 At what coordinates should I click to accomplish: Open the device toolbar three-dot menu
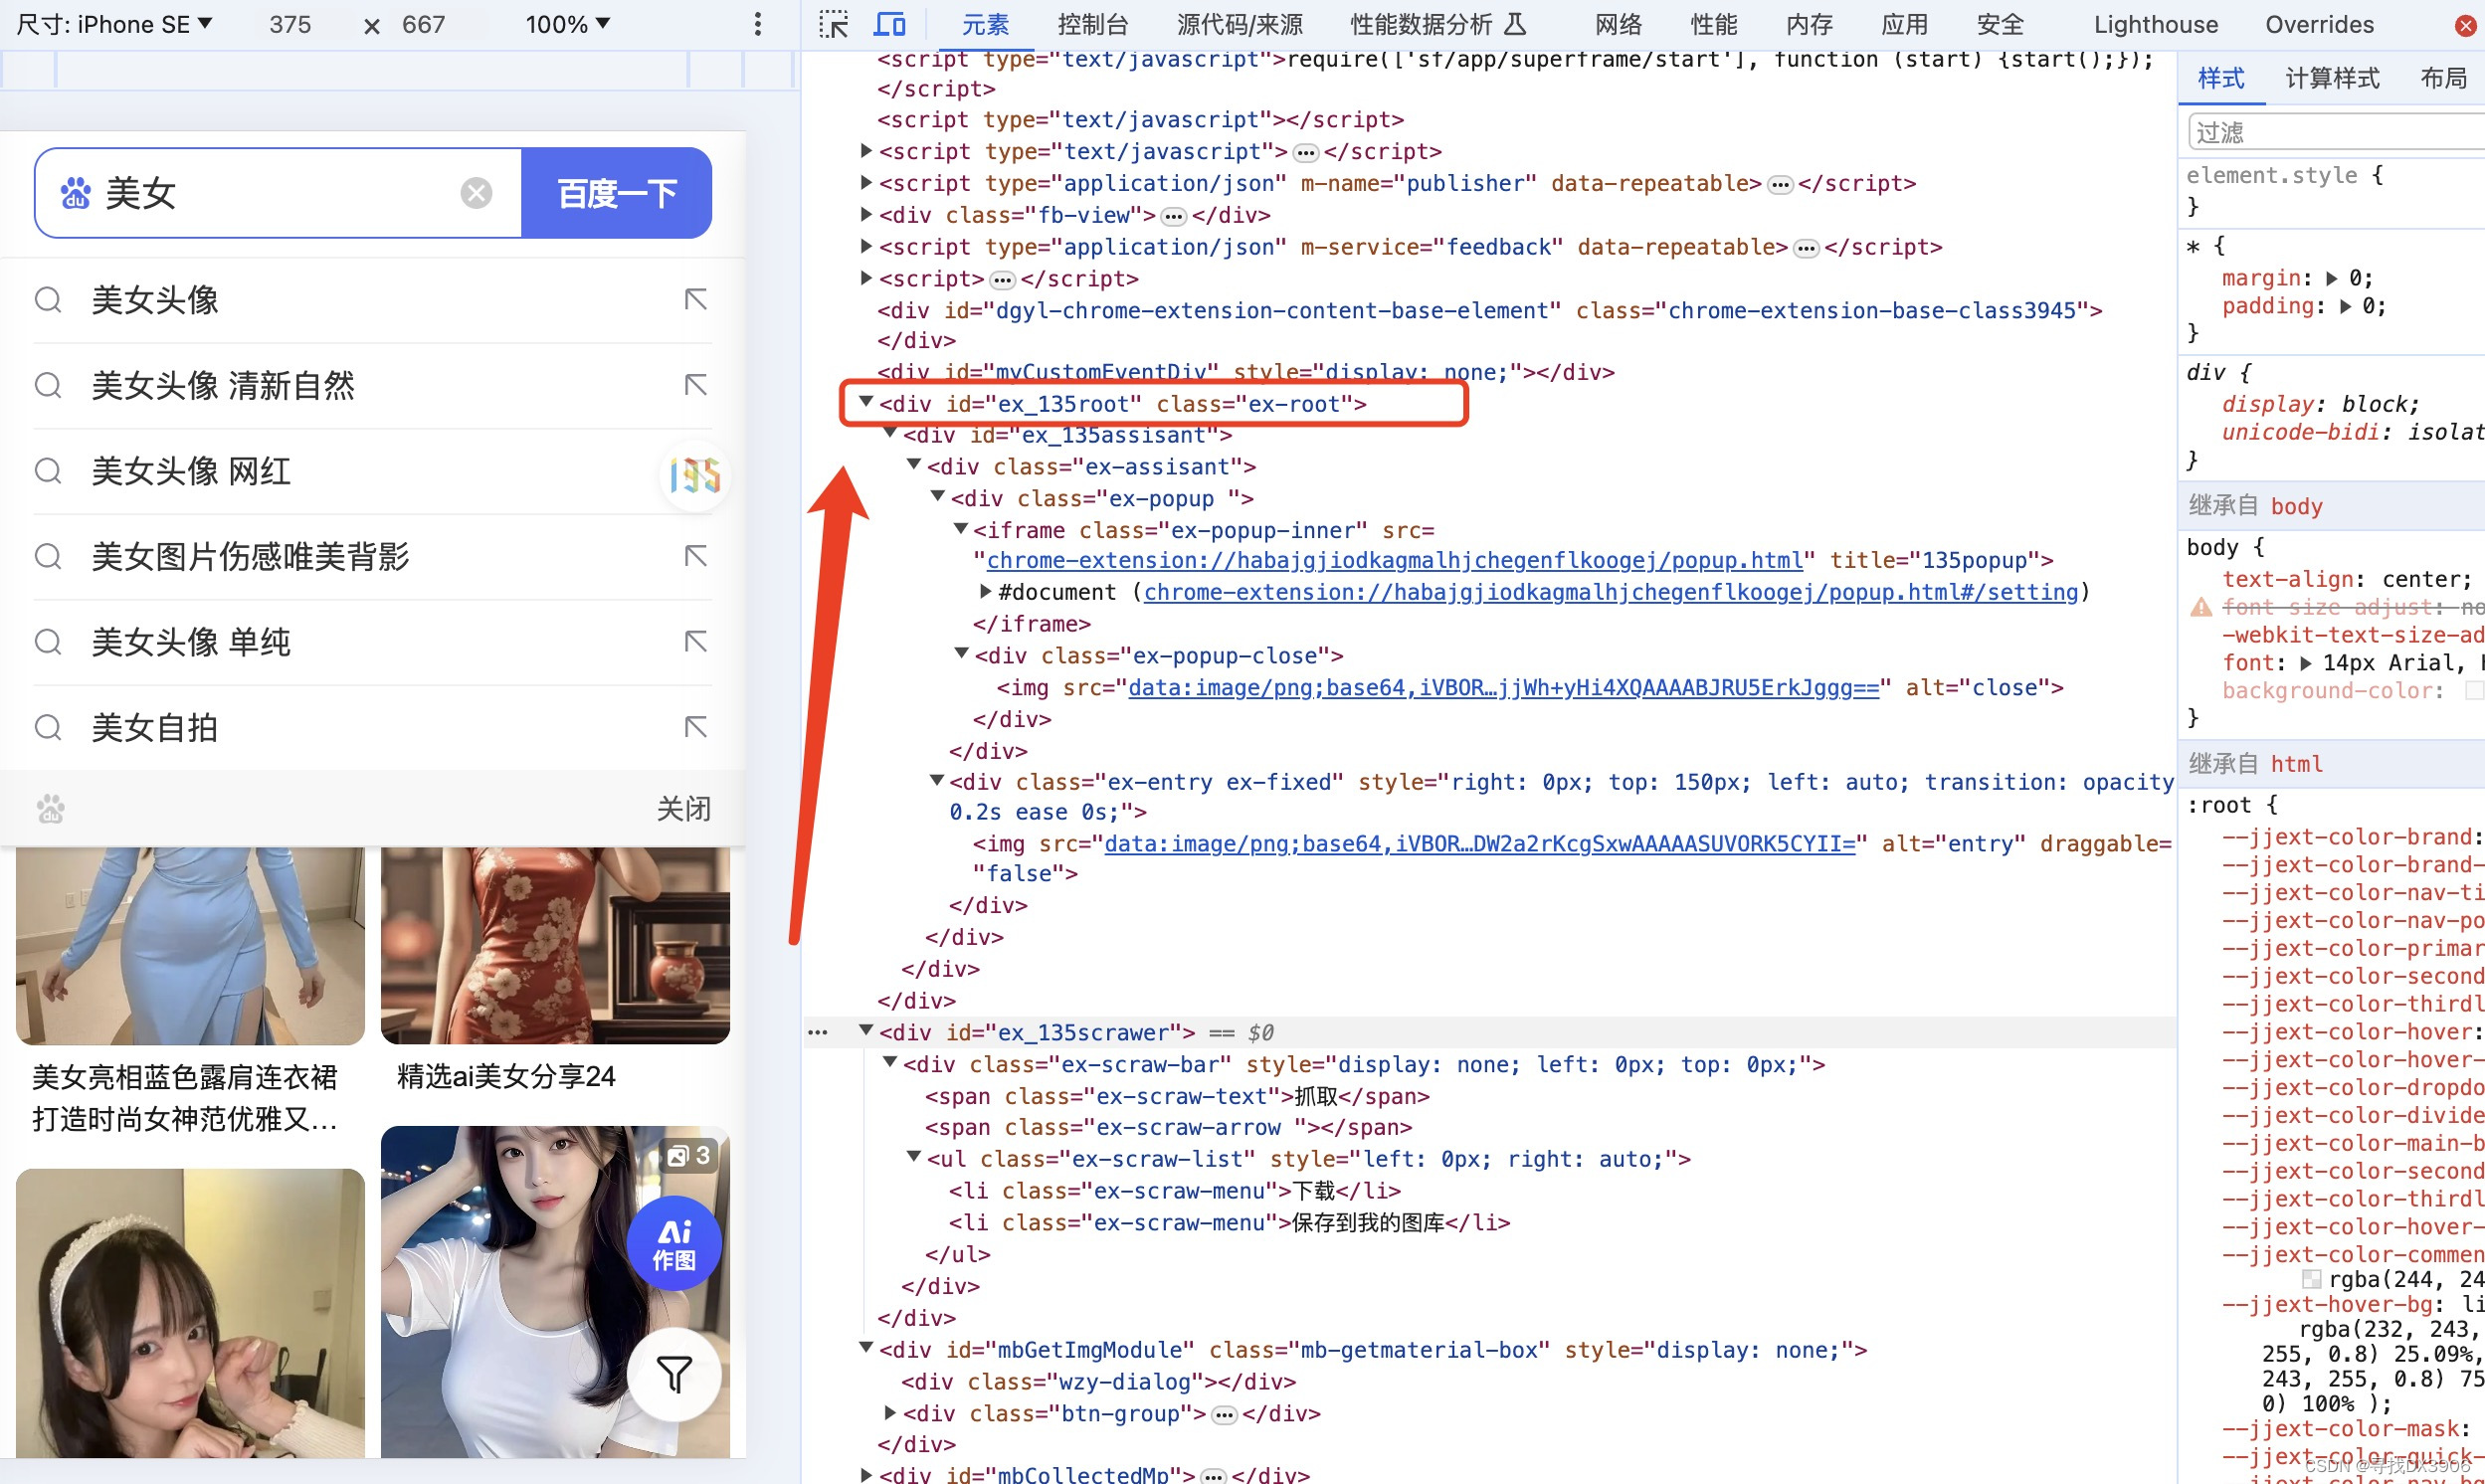758,24
